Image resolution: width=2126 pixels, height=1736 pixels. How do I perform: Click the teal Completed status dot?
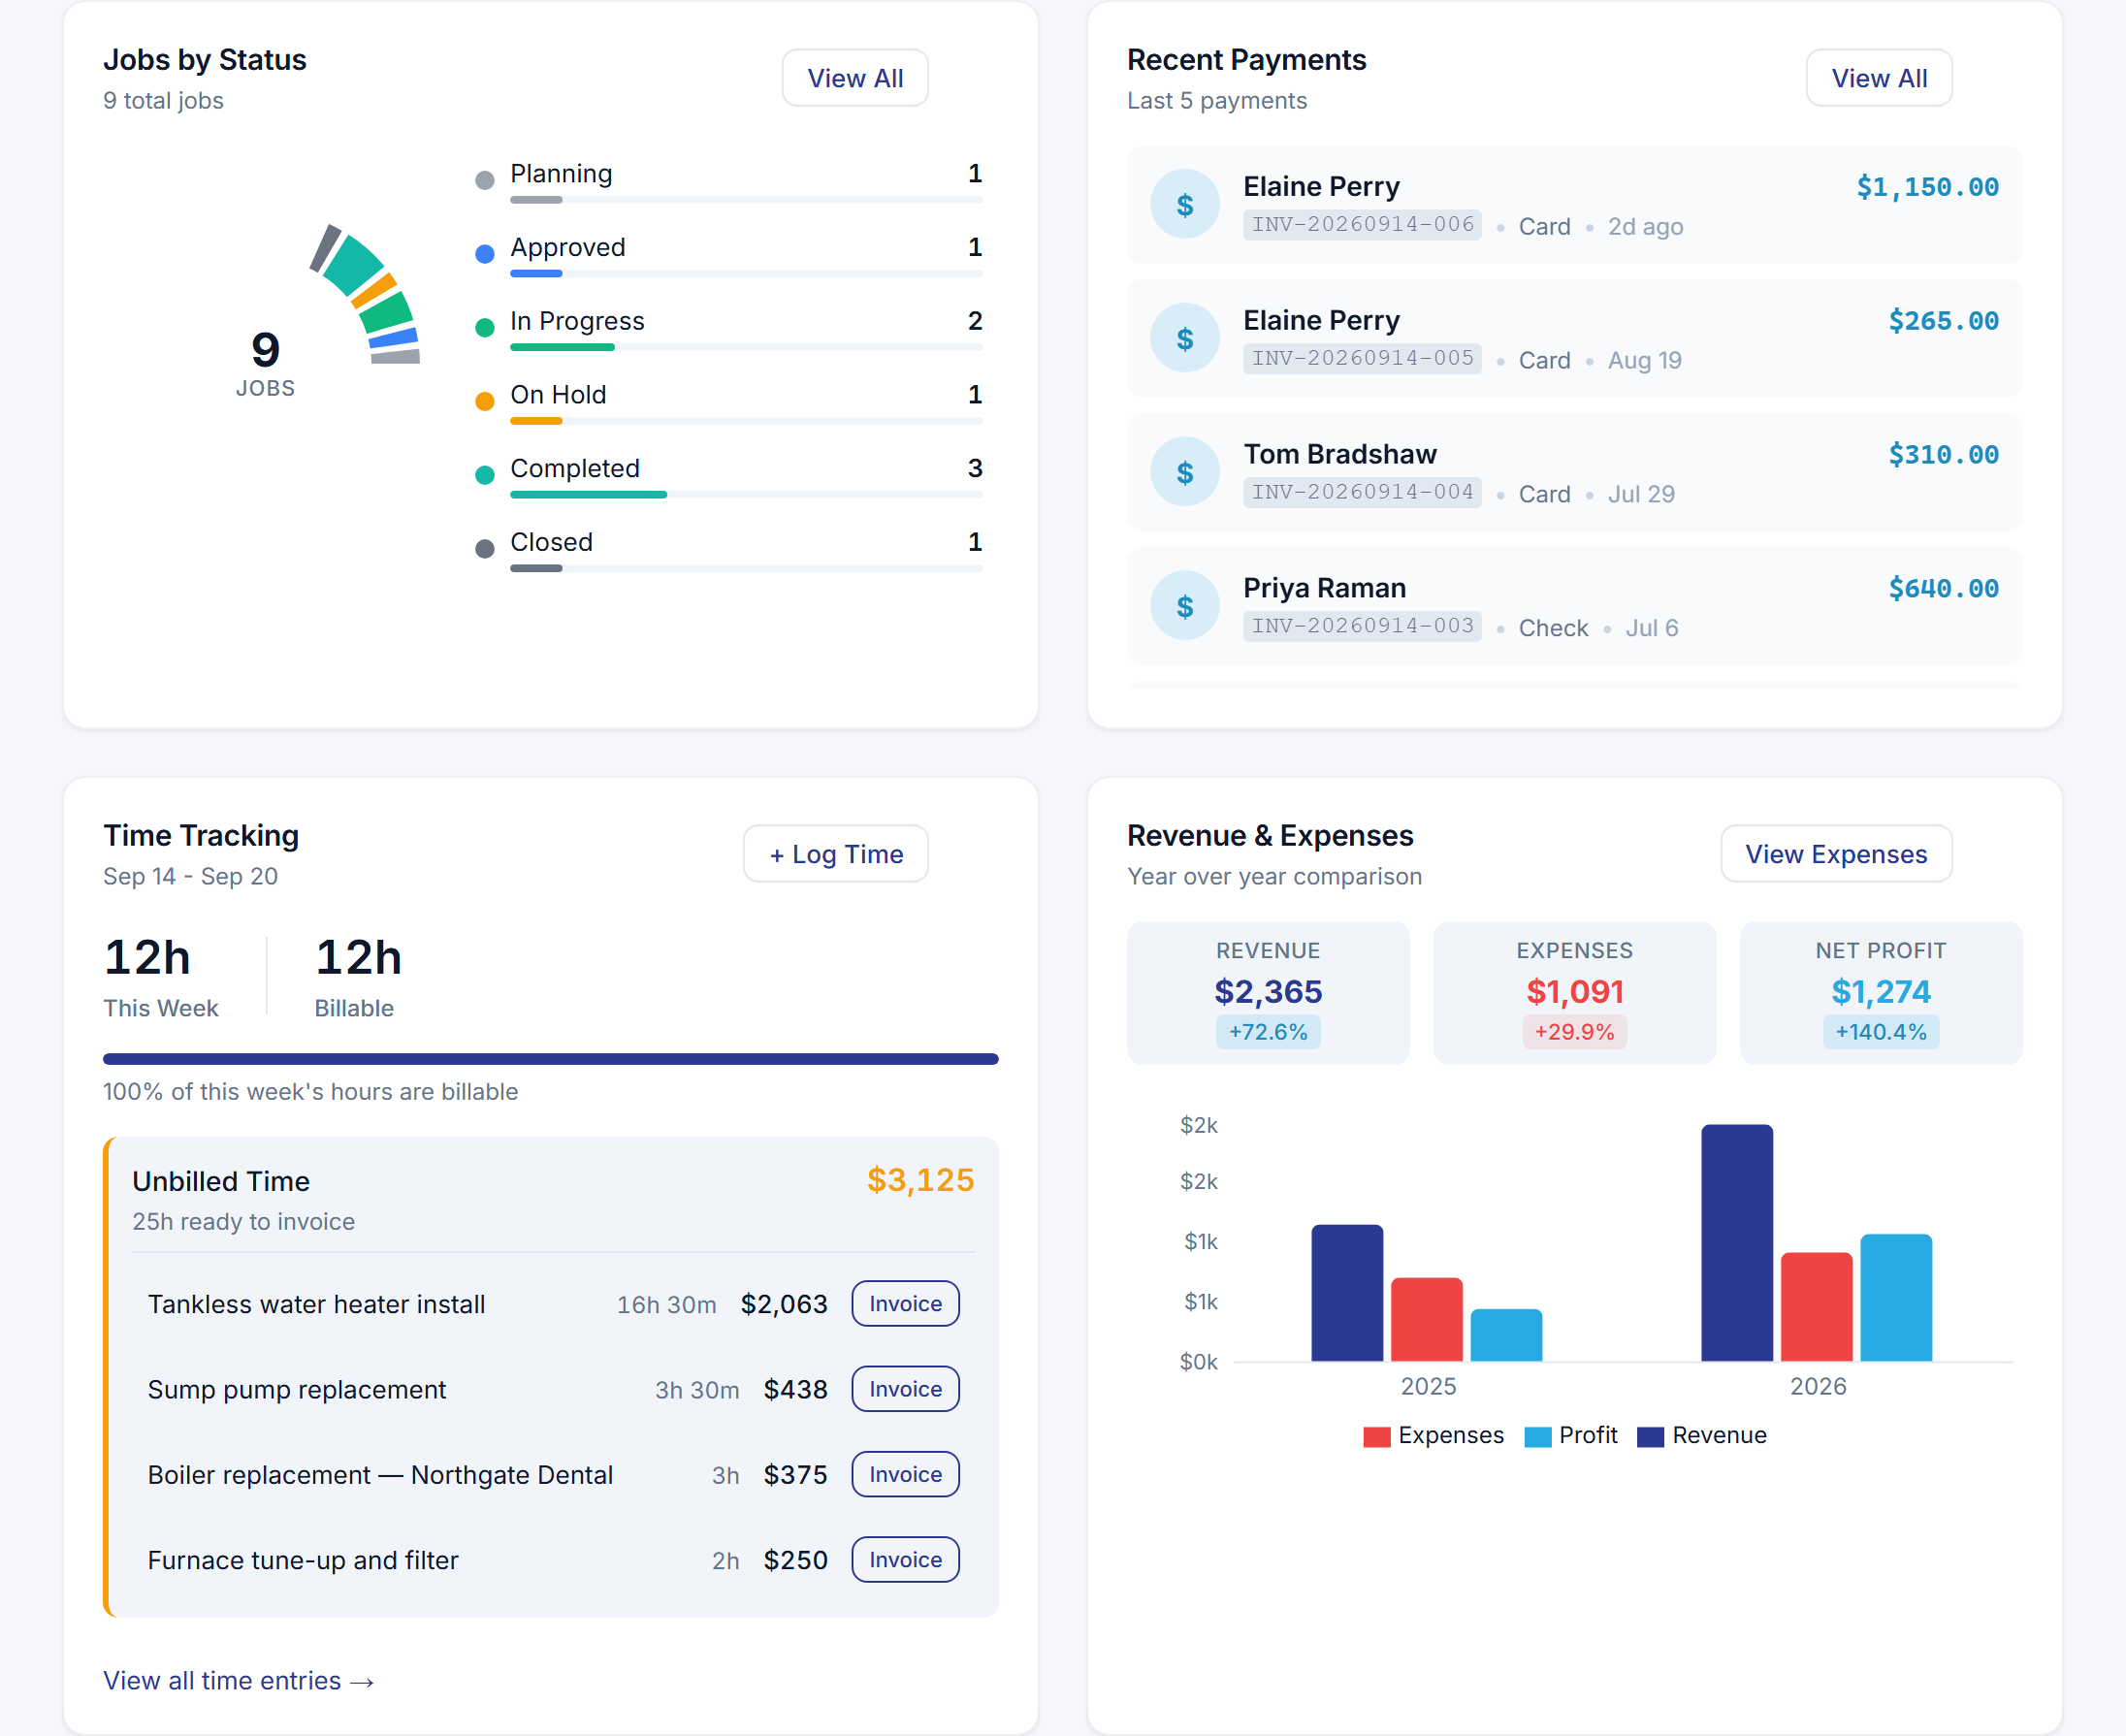pyautogui.click(x=485, y=475)
